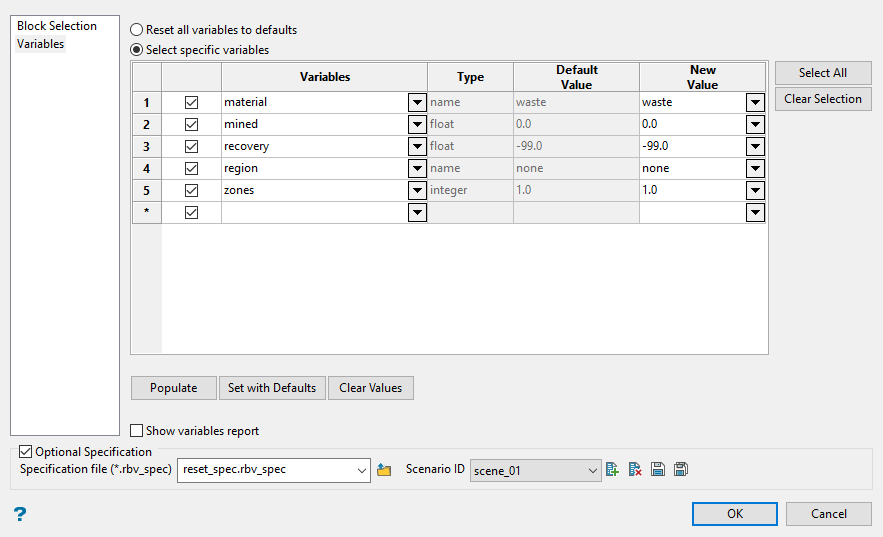Image resolution: width=883 pixels, height=537 pixels.
Task: Expand the Scenario ID scene_01 dropdown
Action: click(593, 470)
